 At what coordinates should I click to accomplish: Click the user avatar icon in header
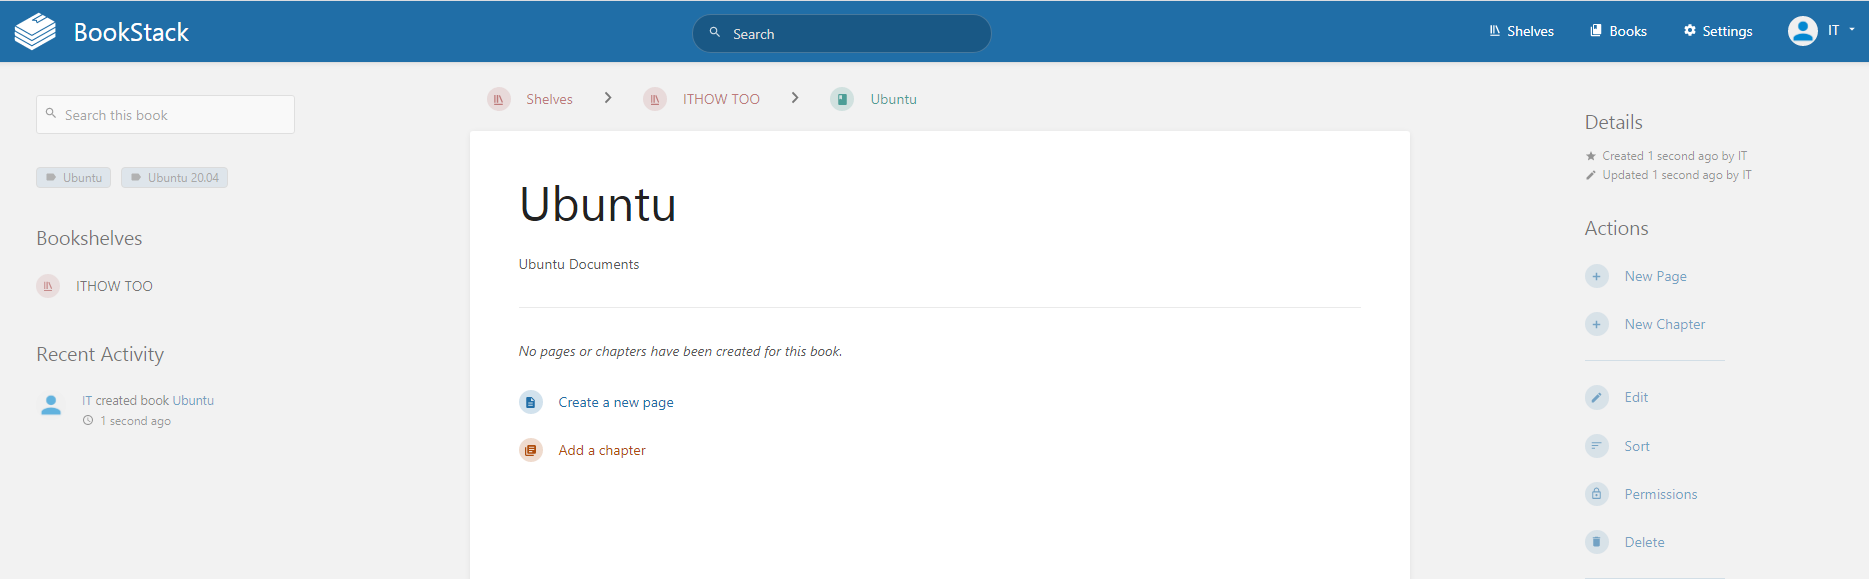tap(1802, 31)
